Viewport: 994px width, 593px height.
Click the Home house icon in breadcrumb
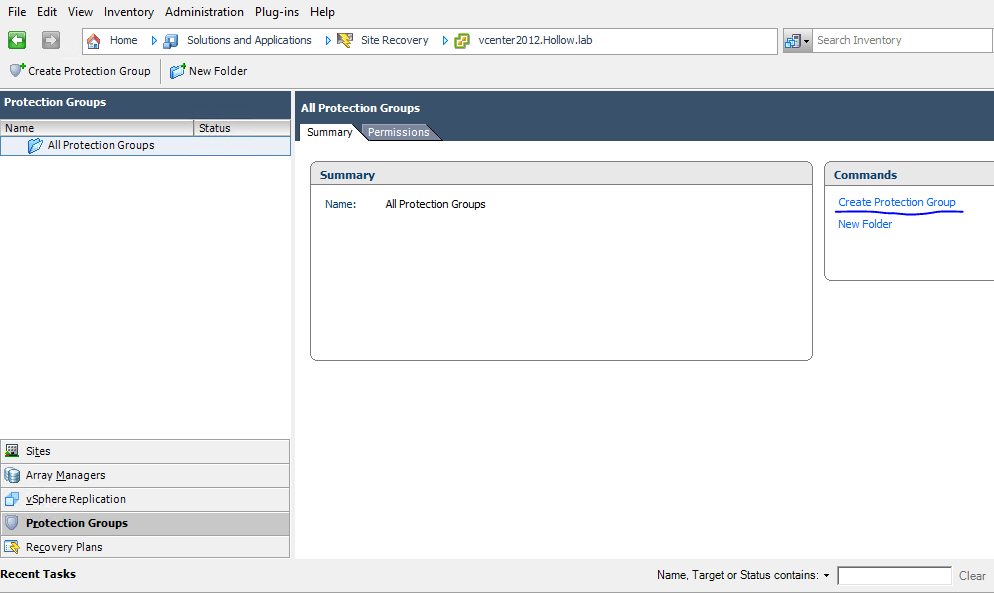tap(93, 41)
